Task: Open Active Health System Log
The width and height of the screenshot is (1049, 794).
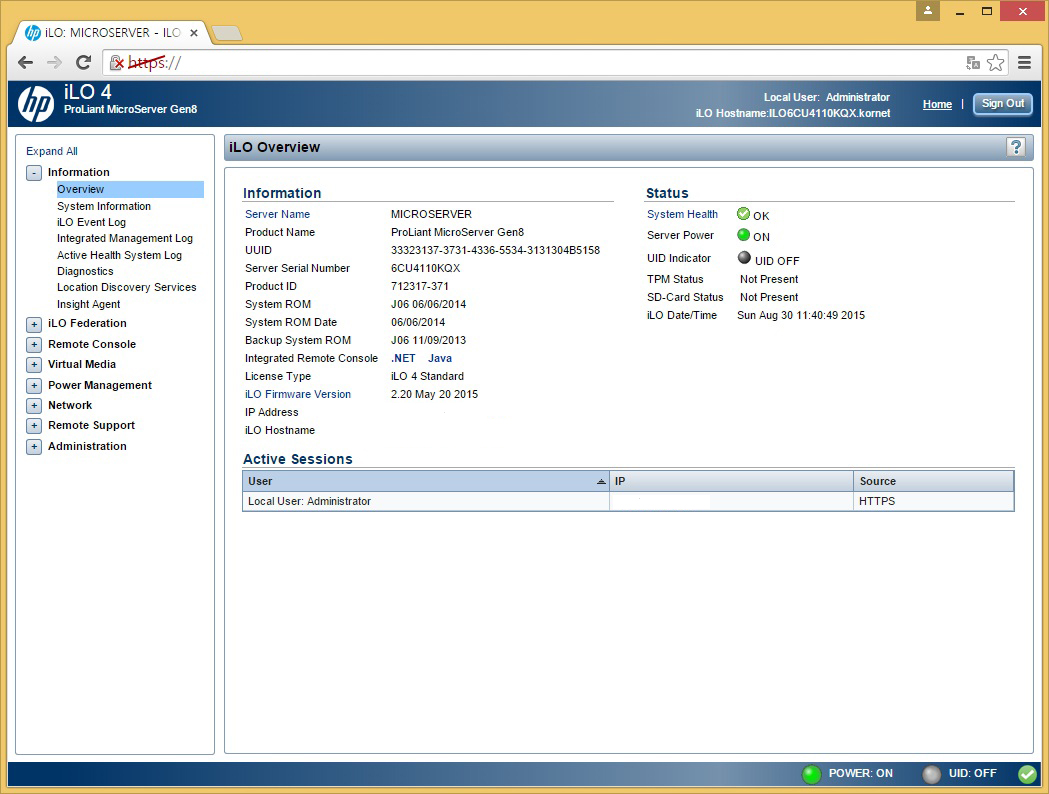Action: [x=119, y=255]
